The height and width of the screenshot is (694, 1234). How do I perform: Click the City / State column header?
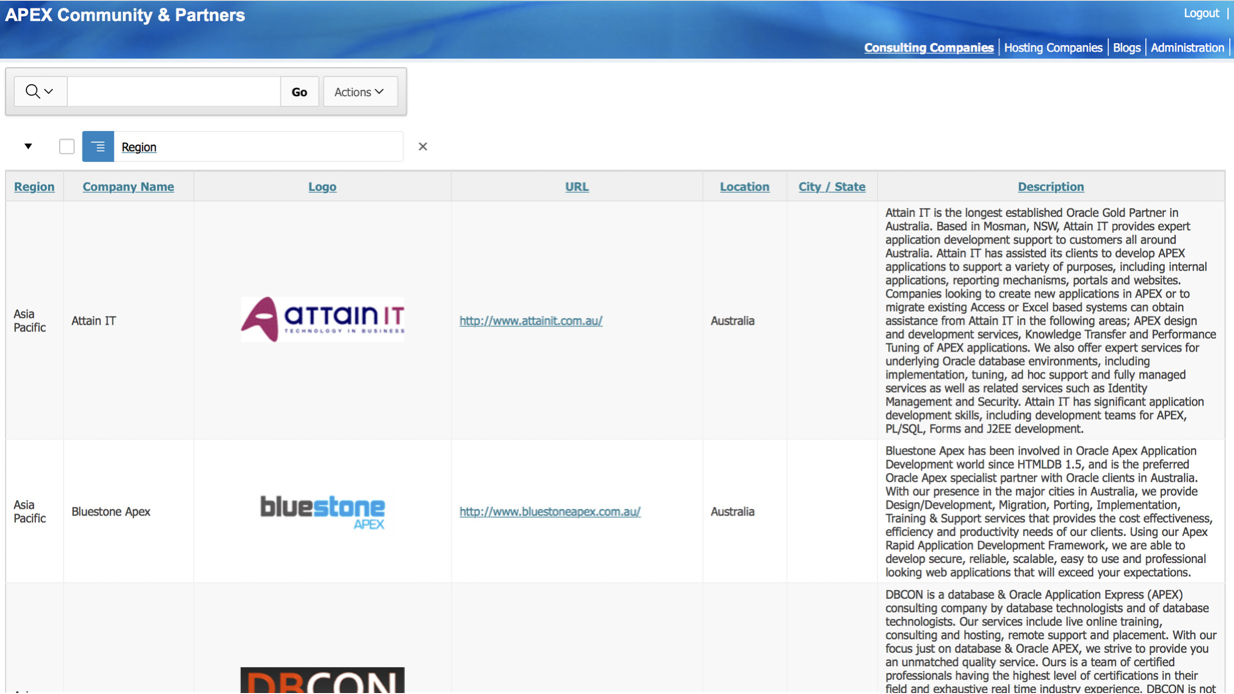click(832, 187)
